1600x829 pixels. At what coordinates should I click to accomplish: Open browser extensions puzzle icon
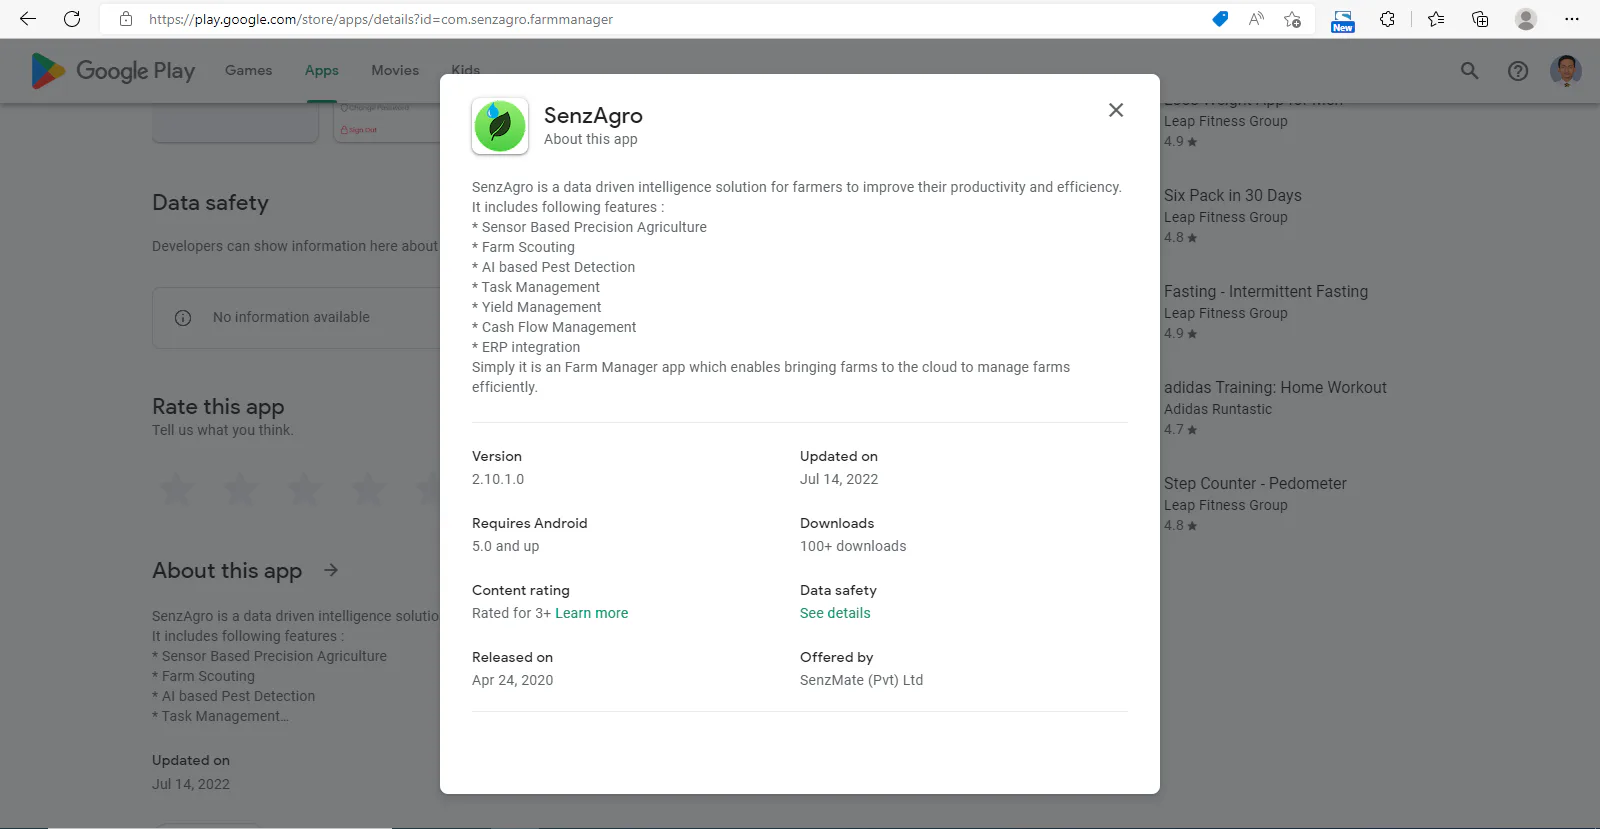tap(1387, 19)
